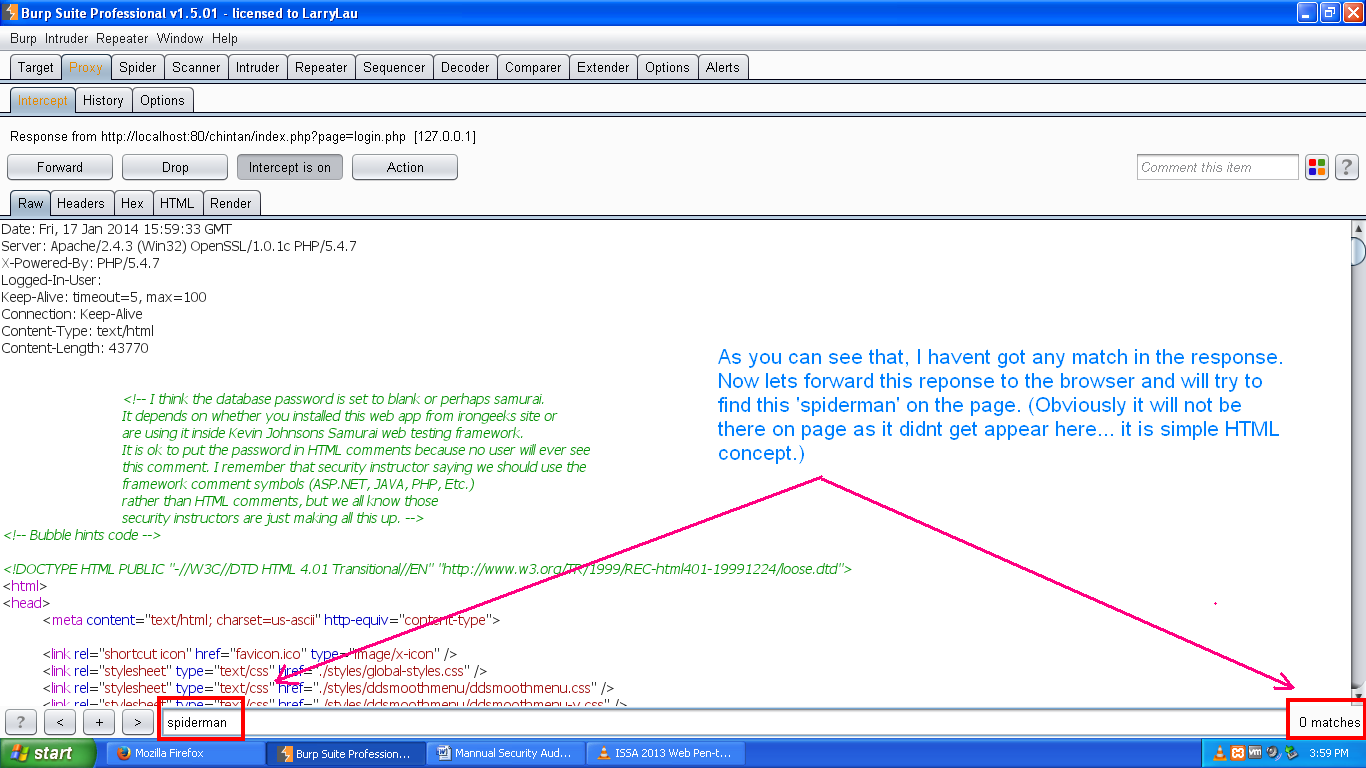This screenshot has height=768, width=1366.
Task: Open the Burp menu
Action: 23,38
